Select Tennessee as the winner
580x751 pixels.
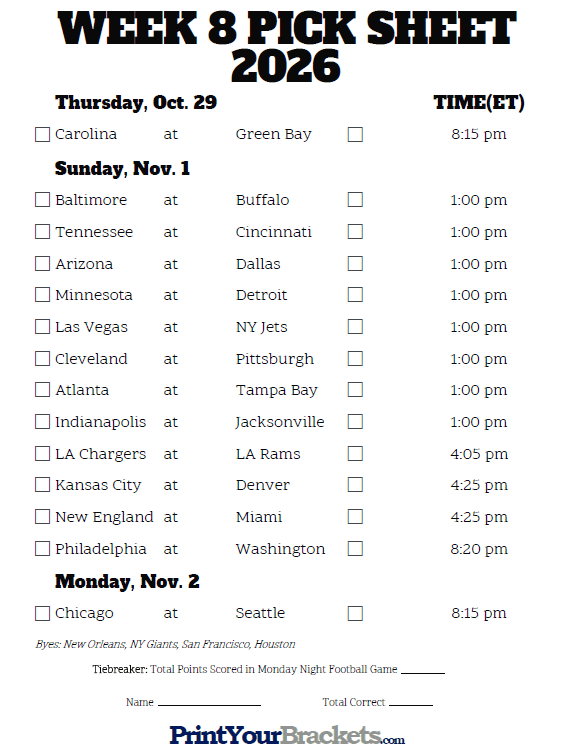(x=43, y=232)
